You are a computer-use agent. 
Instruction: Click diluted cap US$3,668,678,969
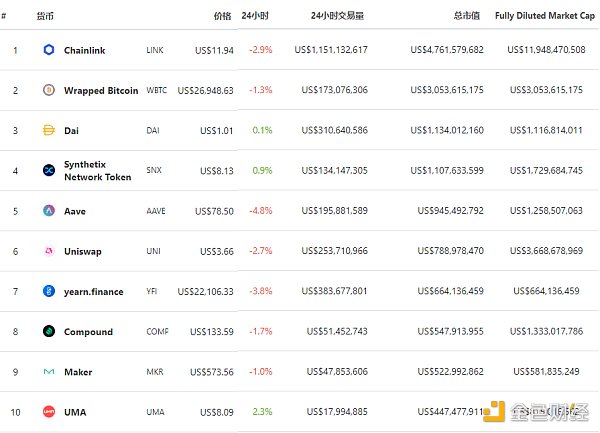click(x=546, y=251)
